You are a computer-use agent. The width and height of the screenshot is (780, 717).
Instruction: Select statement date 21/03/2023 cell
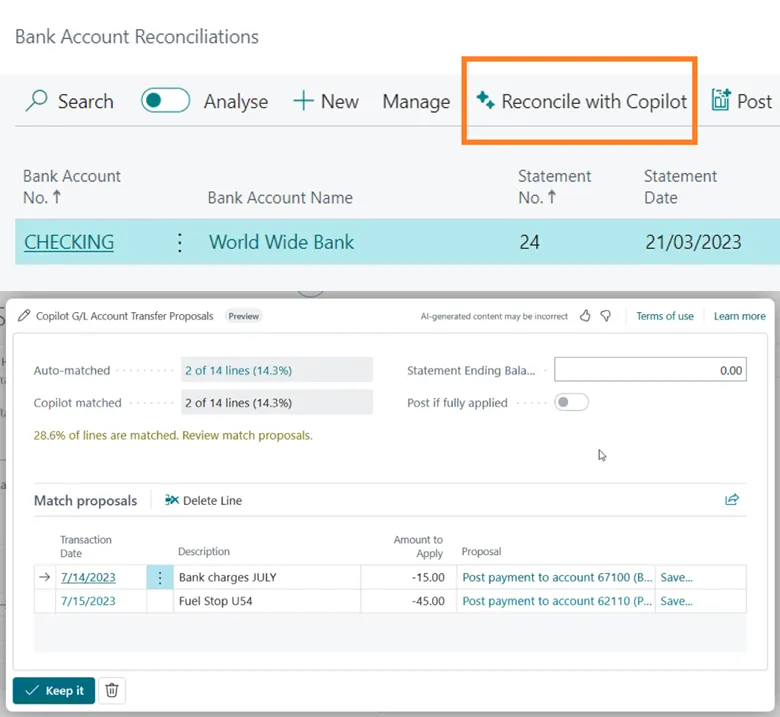693,242
